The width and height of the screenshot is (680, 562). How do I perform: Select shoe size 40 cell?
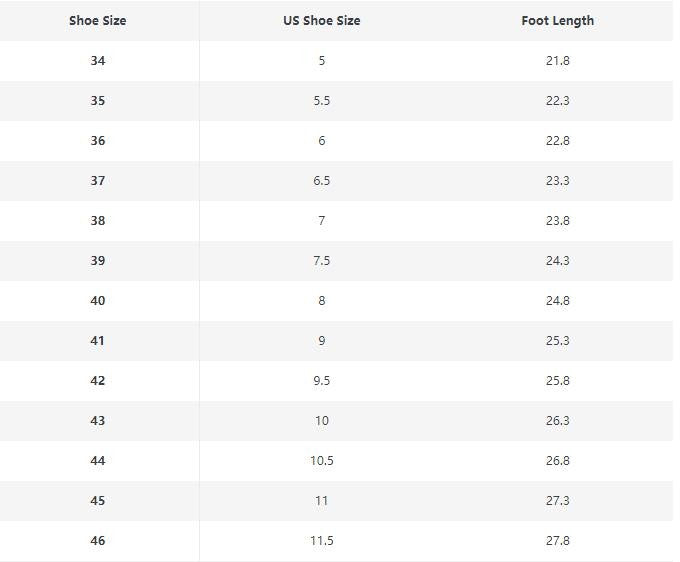click(98, 301)
